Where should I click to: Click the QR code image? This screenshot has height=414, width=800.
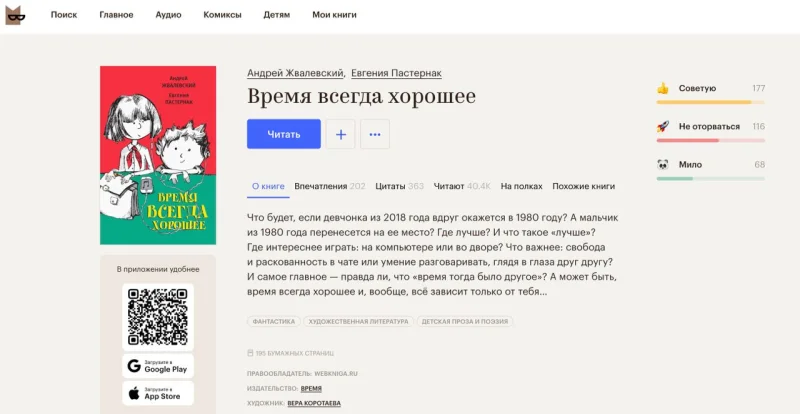158,317
